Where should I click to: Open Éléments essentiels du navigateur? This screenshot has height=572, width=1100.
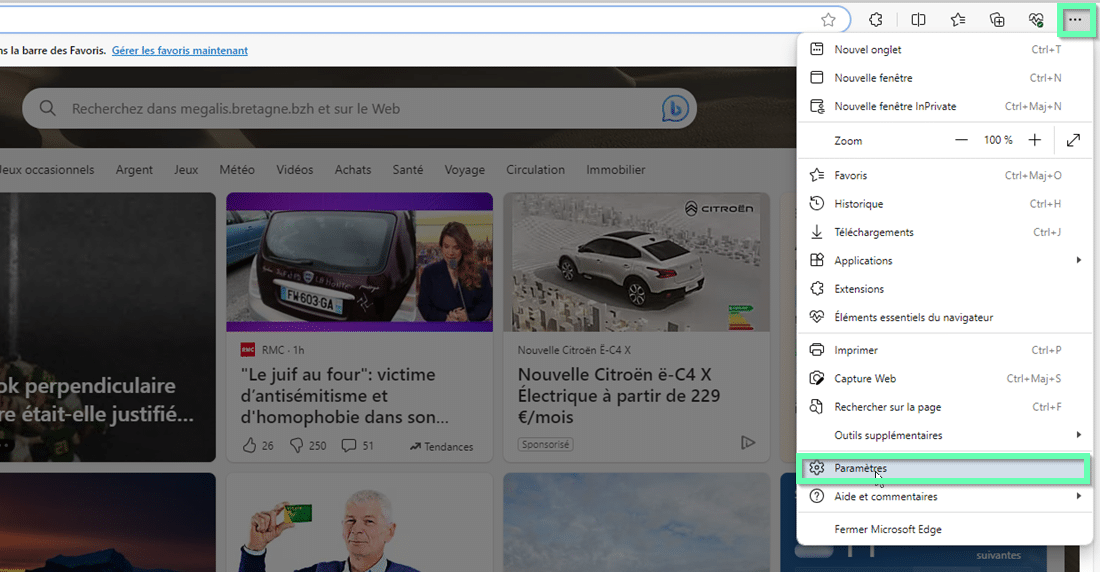(x=944, y=317)
